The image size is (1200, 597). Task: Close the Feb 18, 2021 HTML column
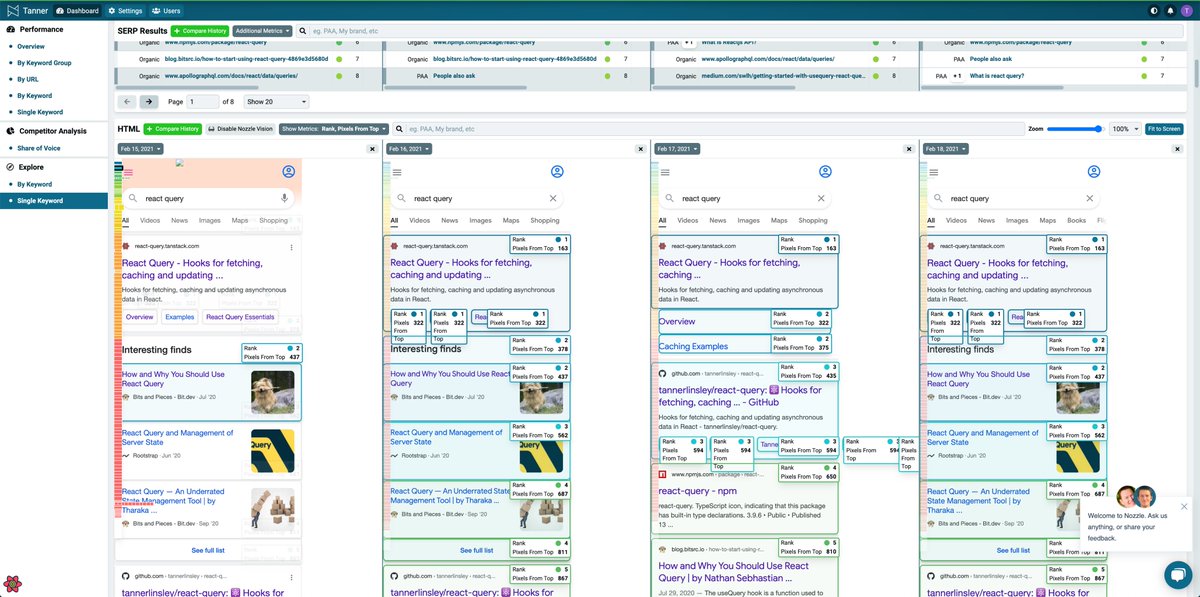click(x=1175, y=149)
